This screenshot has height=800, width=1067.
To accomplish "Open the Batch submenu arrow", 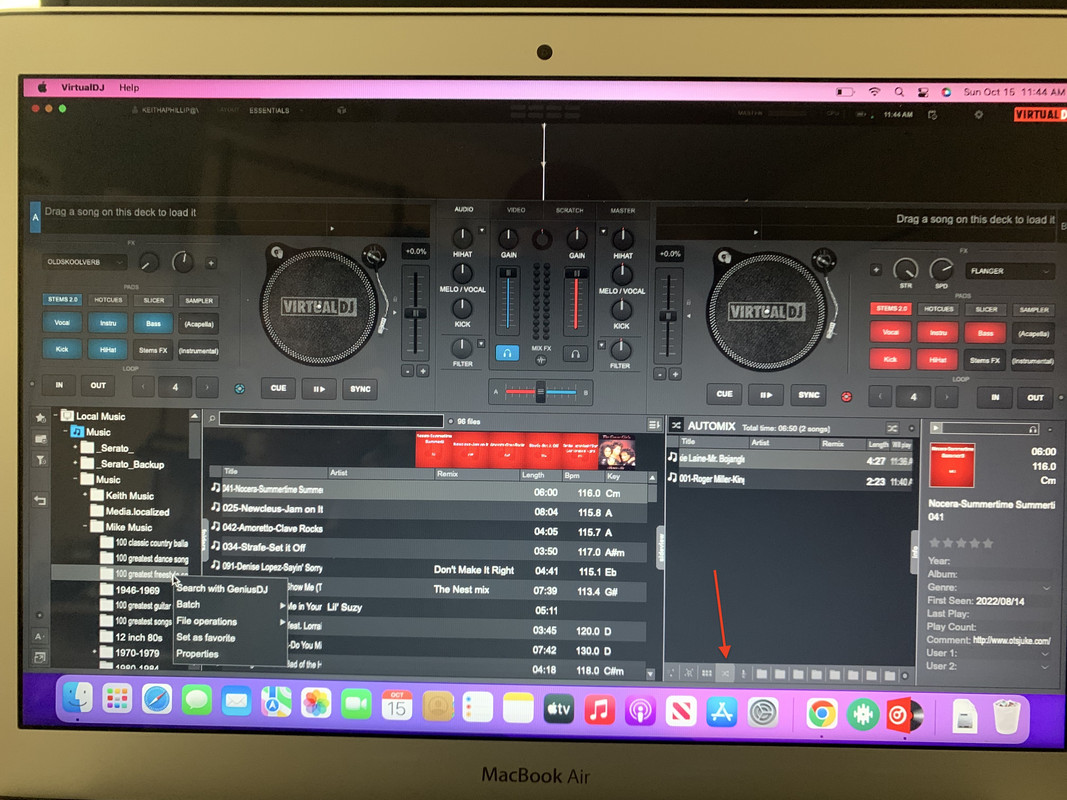I will (282, 605).
